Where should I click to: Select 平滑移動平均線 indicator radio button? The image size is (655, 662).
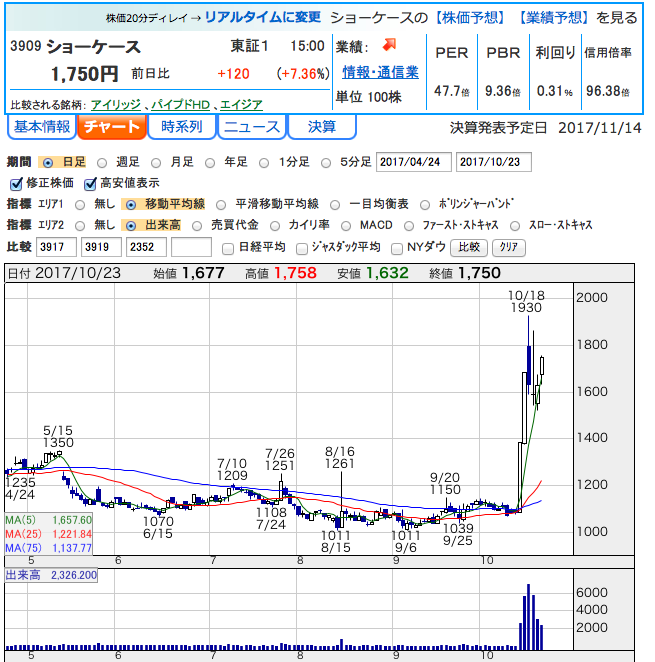point(221,205)
